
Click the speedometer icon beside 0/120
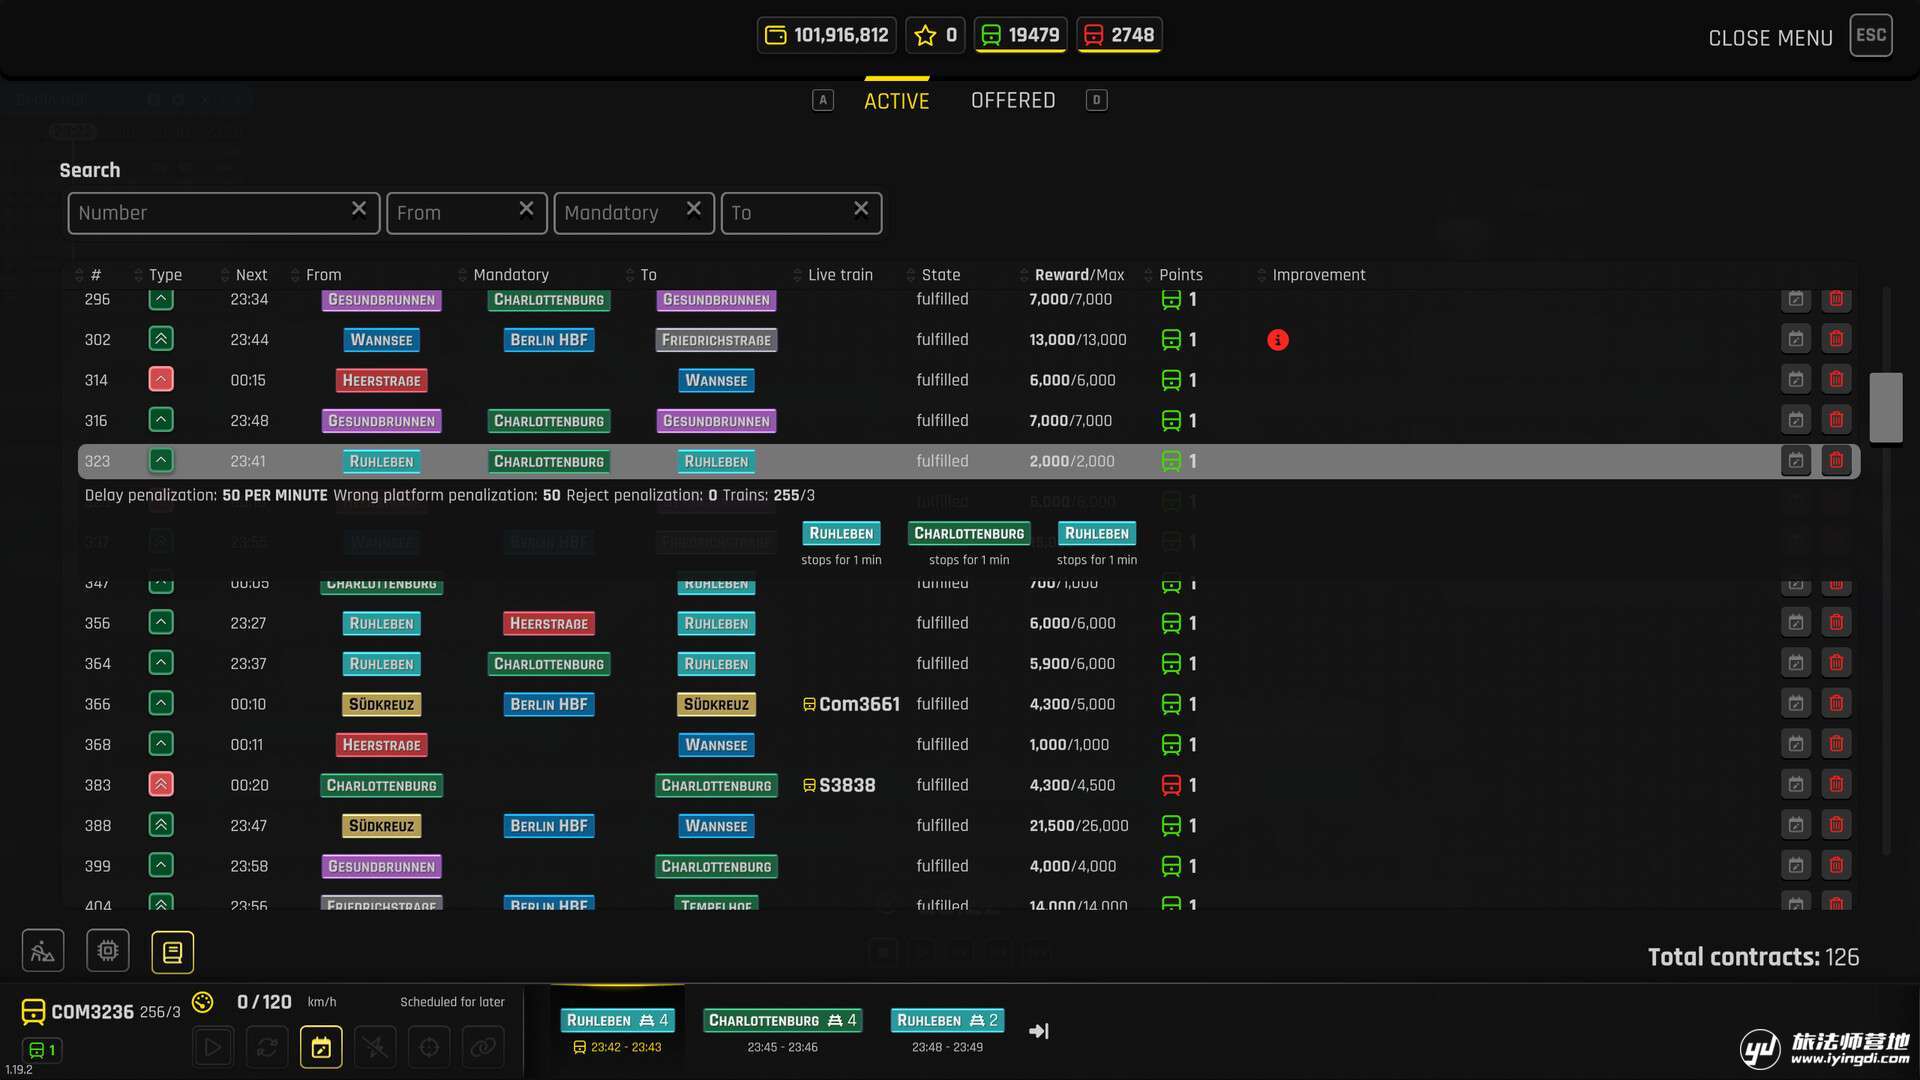pos(203,1002)
